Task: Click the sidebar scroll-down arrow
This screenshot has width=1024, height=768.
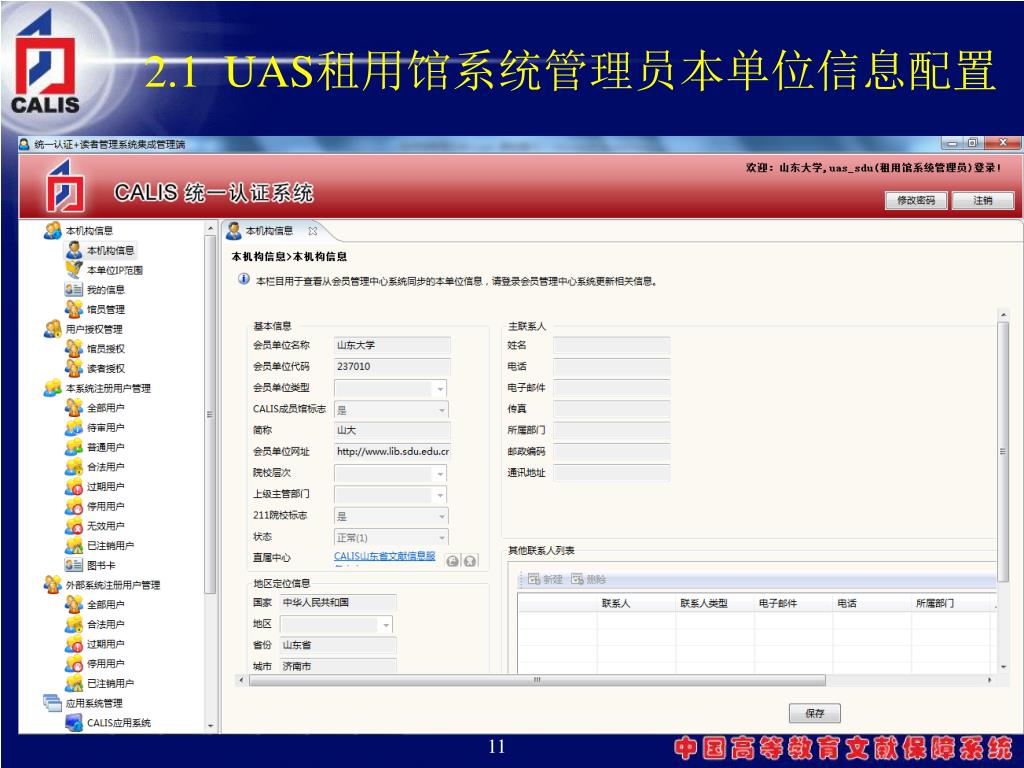Action: click(x=210, y=725)
